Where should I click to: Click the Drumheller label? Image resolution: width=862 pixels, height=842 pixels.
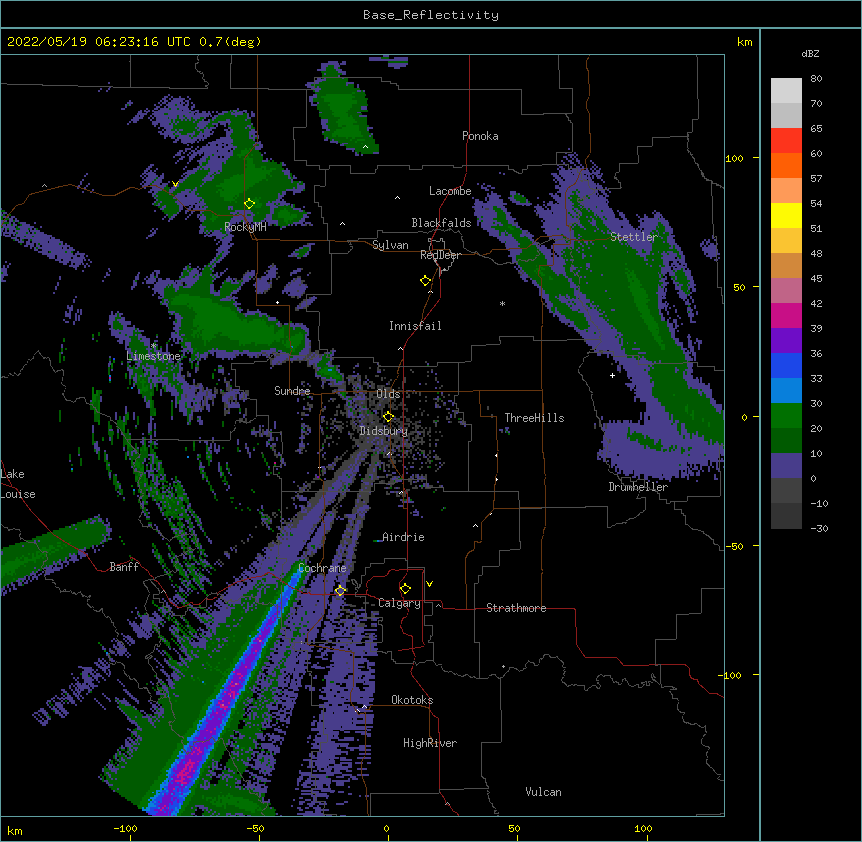tap(638, 487)
